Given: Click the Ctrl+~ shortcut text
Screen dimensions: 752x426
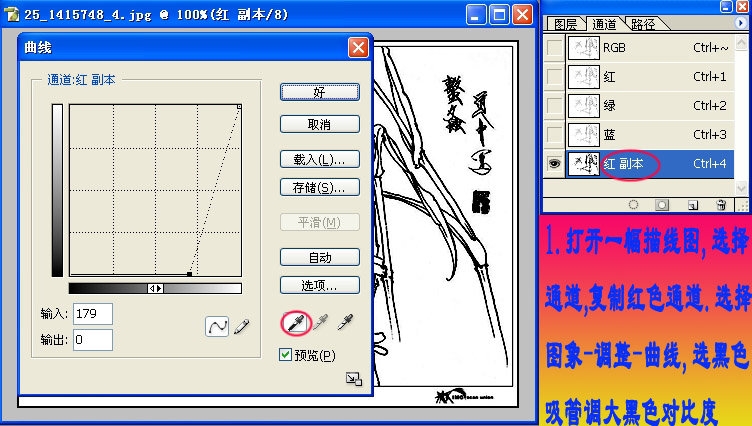Looking at the screenshot, I should [x=711, y=47].
